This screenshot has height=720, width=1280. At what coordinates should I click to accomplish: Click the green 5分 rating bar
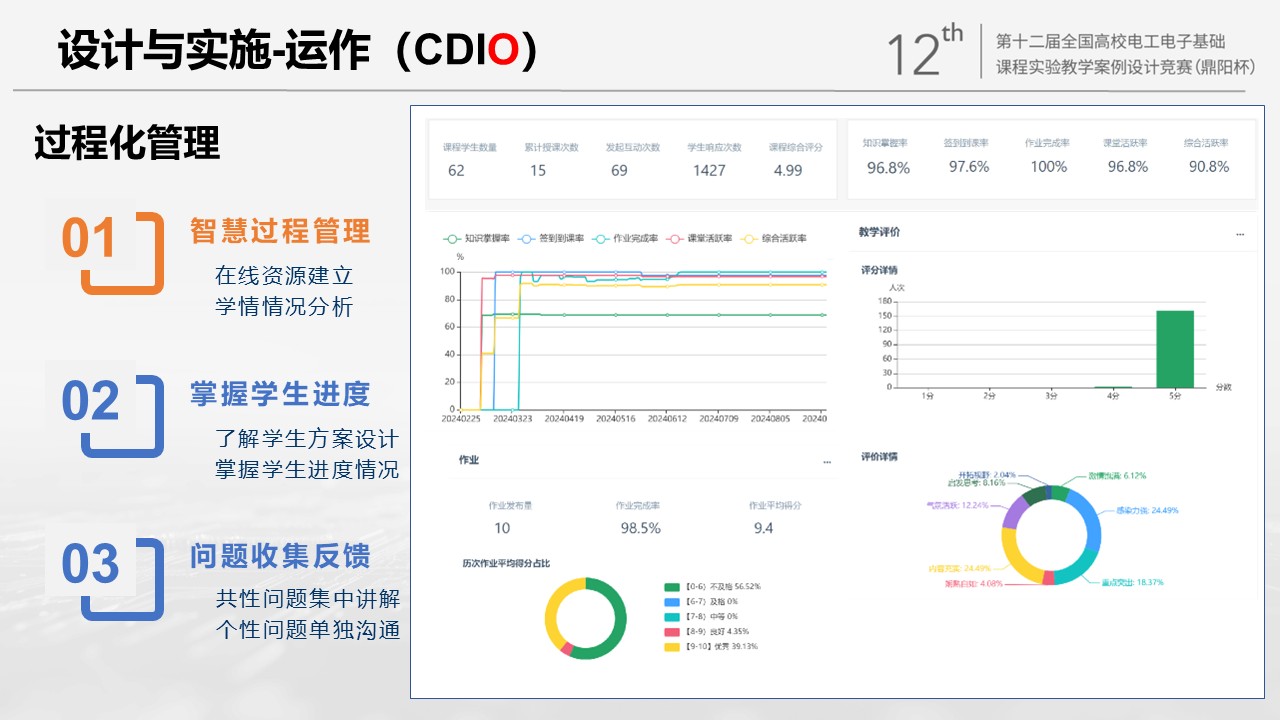pyautogui.click(x=1175, y=348)
